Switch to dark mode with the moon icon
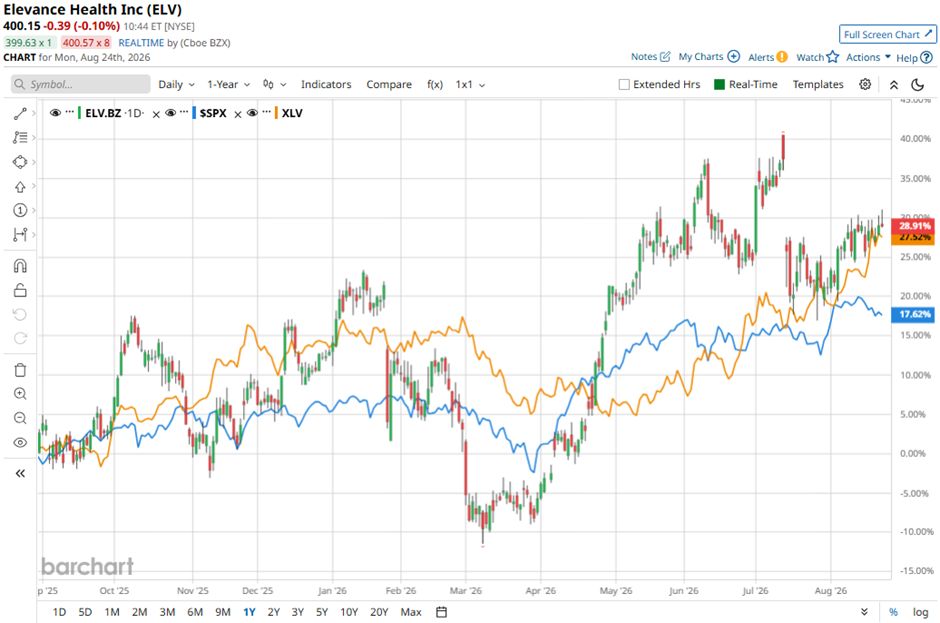This screenshot has width=940, height=623. coord(918,85)
